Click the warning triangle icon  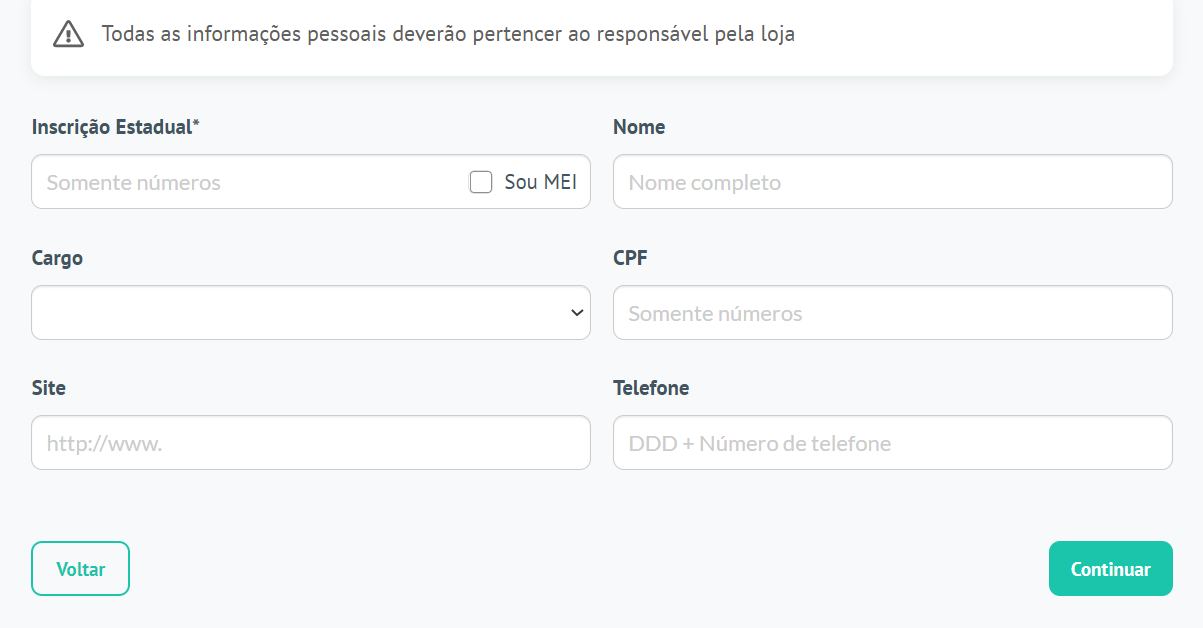click(68, 34)
